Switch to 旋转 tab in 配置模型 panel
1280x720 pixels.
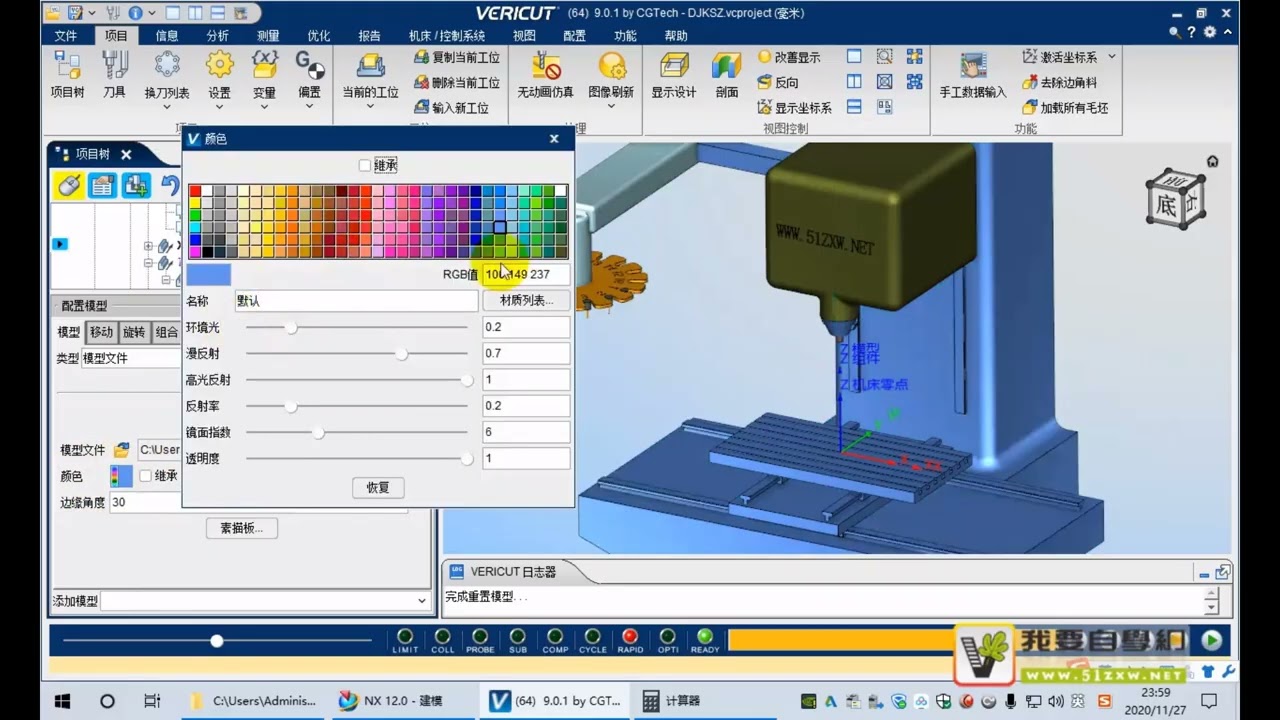pos(134,332)
